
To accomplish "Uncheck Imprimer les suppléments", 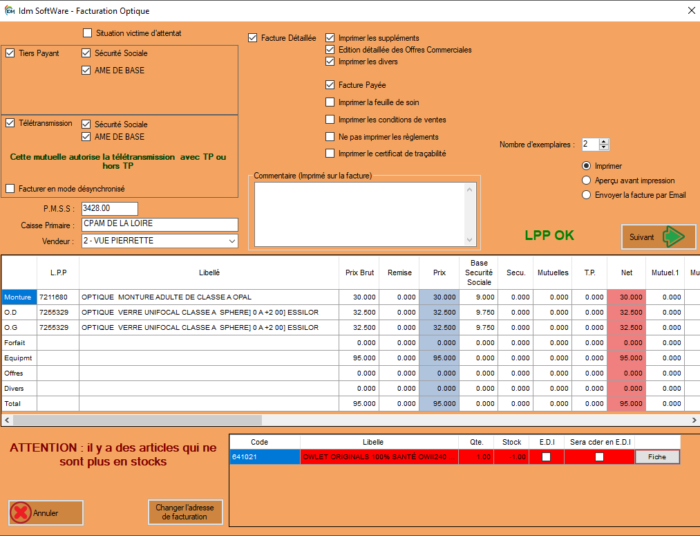I will pos(330,38).
